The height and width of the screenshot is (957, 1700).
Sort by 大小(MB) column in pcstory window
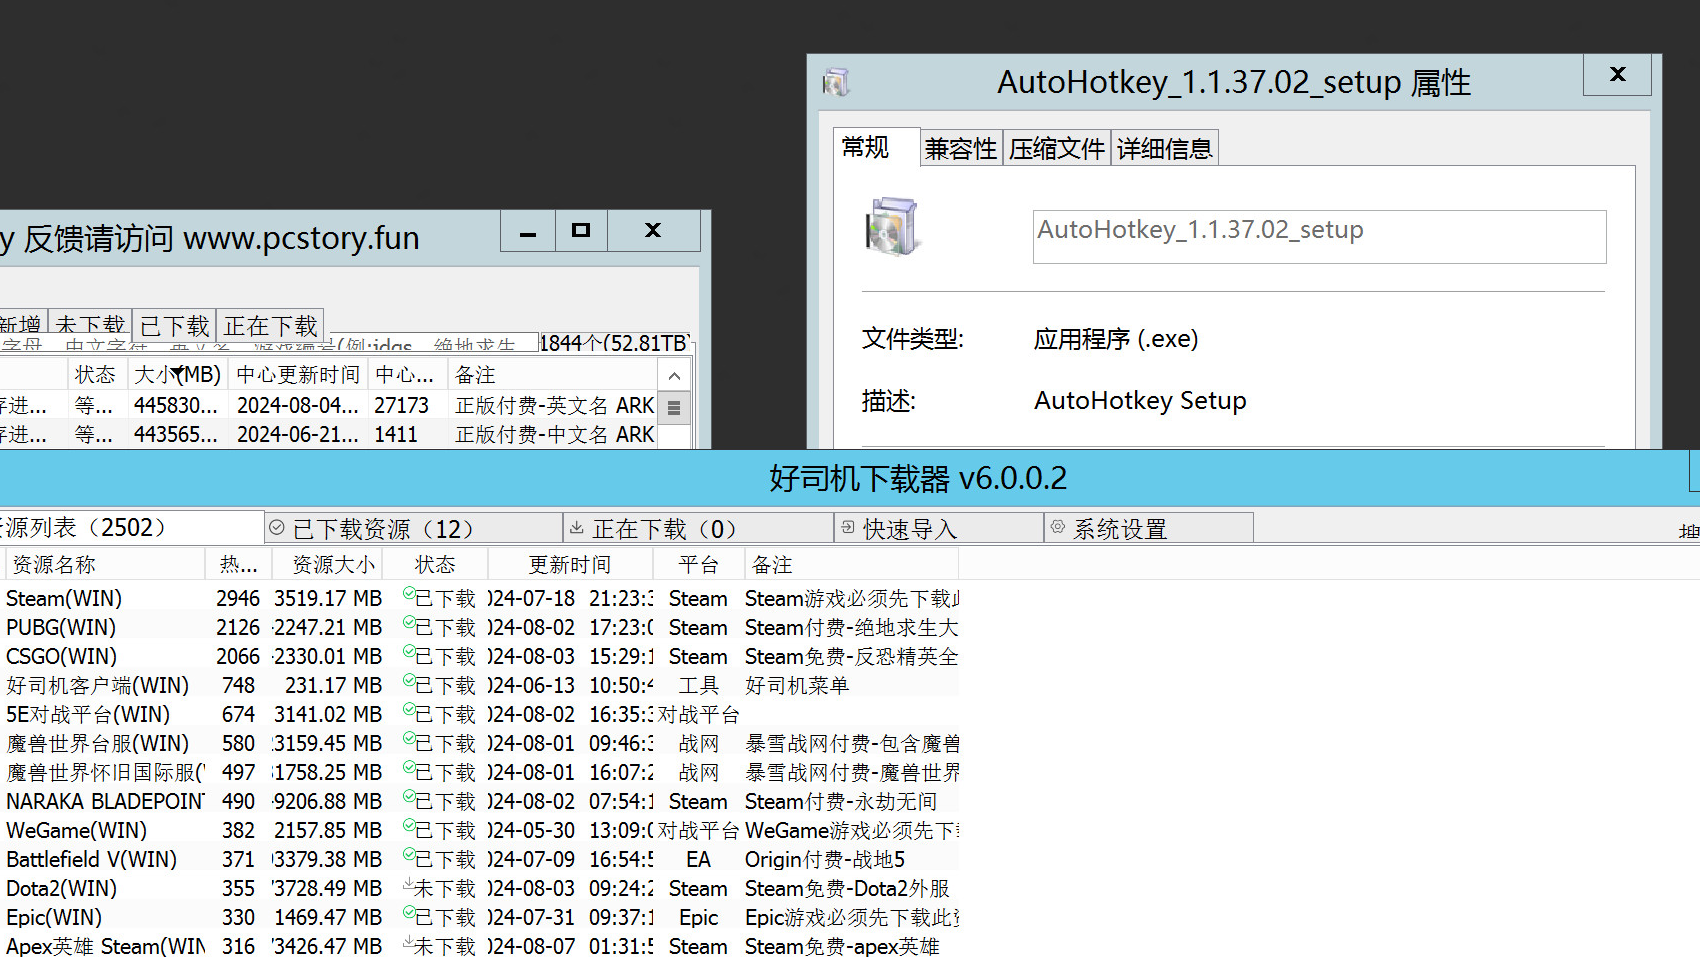click(177, 374)
